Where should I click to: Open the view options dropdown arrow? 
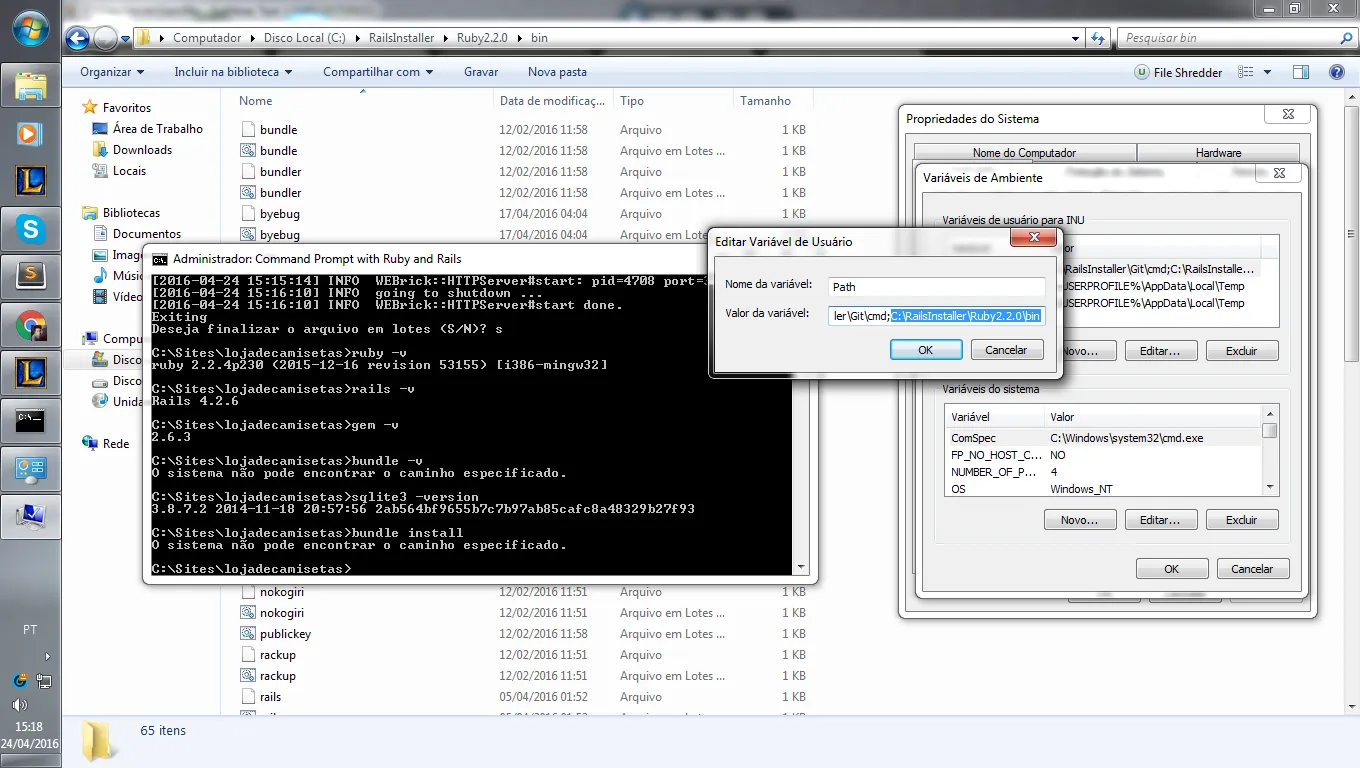pos(1268,72)
